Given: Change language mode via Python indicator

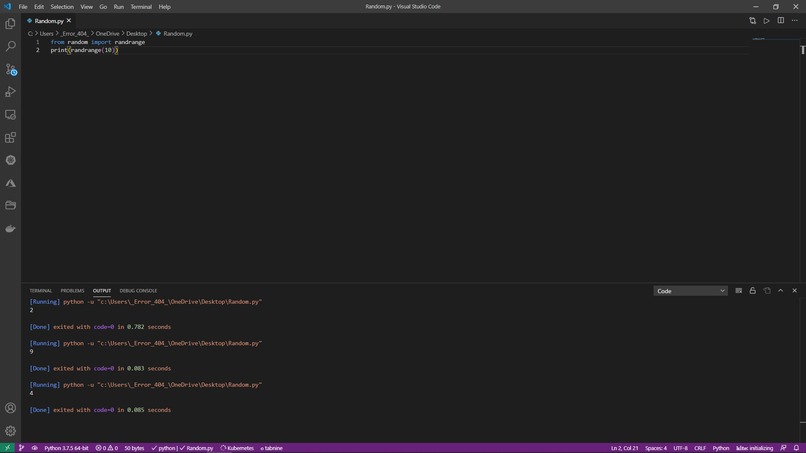Looking at the screenshot, I should point(721,448).
